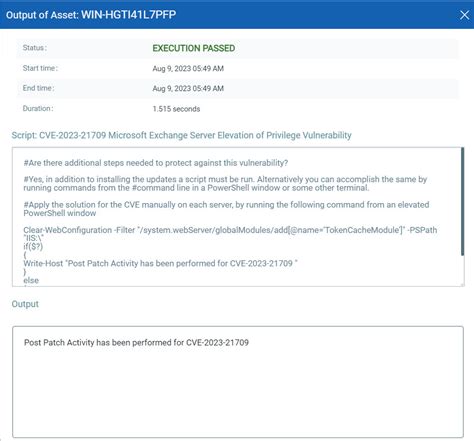Click the 'Duration :' label
The image size is (474, 441).
pos(38,108)
